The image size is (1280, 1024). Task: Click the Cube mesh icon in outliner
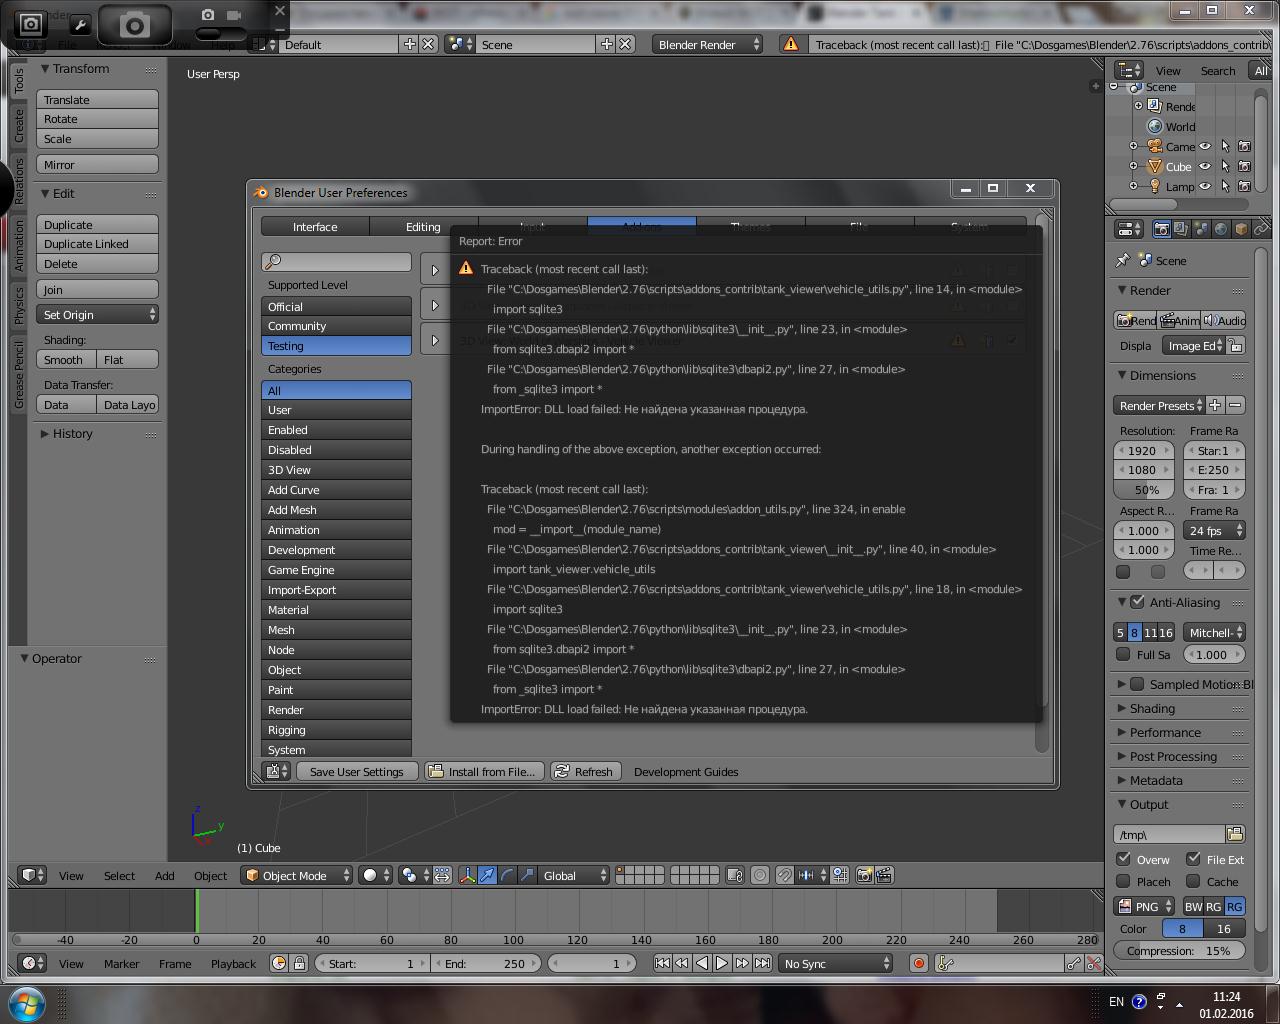1155,166
